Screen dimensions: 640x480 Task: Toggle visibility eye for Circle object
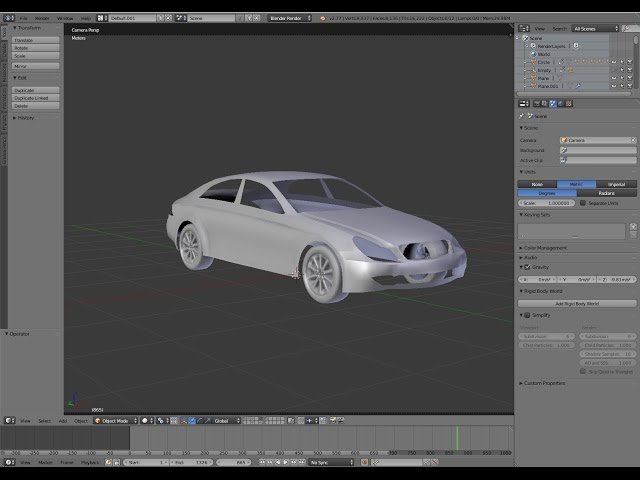click(614, 62)
